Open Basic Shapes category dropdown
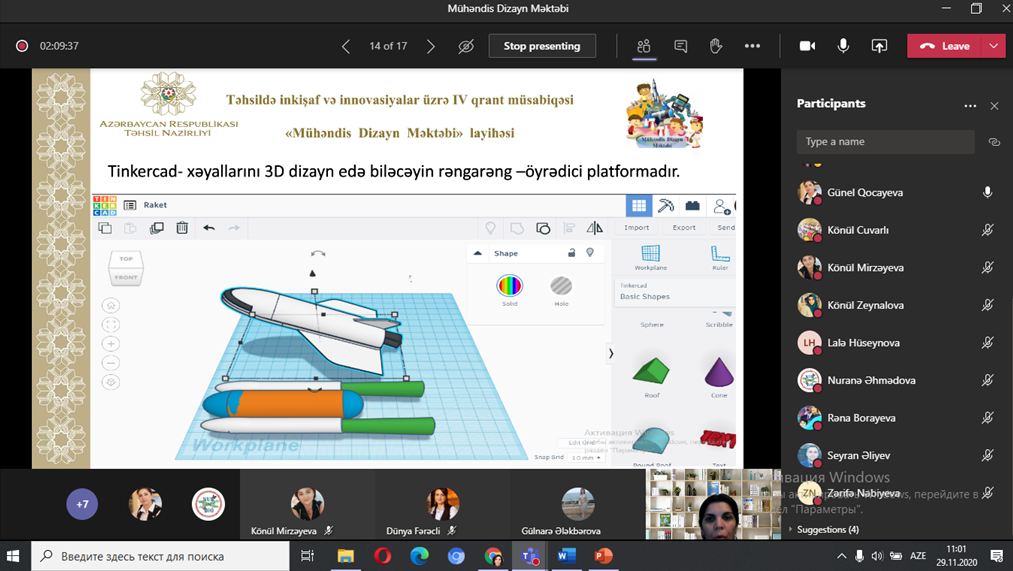Screen dimensions: 1013x571 (674, 292)
